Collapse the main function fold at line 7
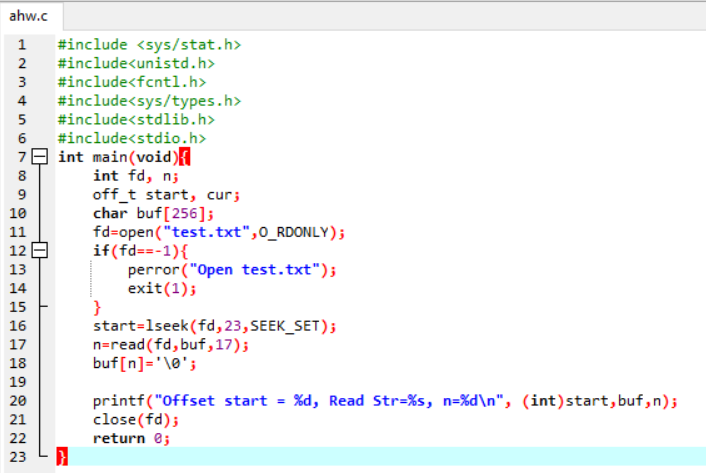This screenshot has height=473, width=706. pos(40,157)
